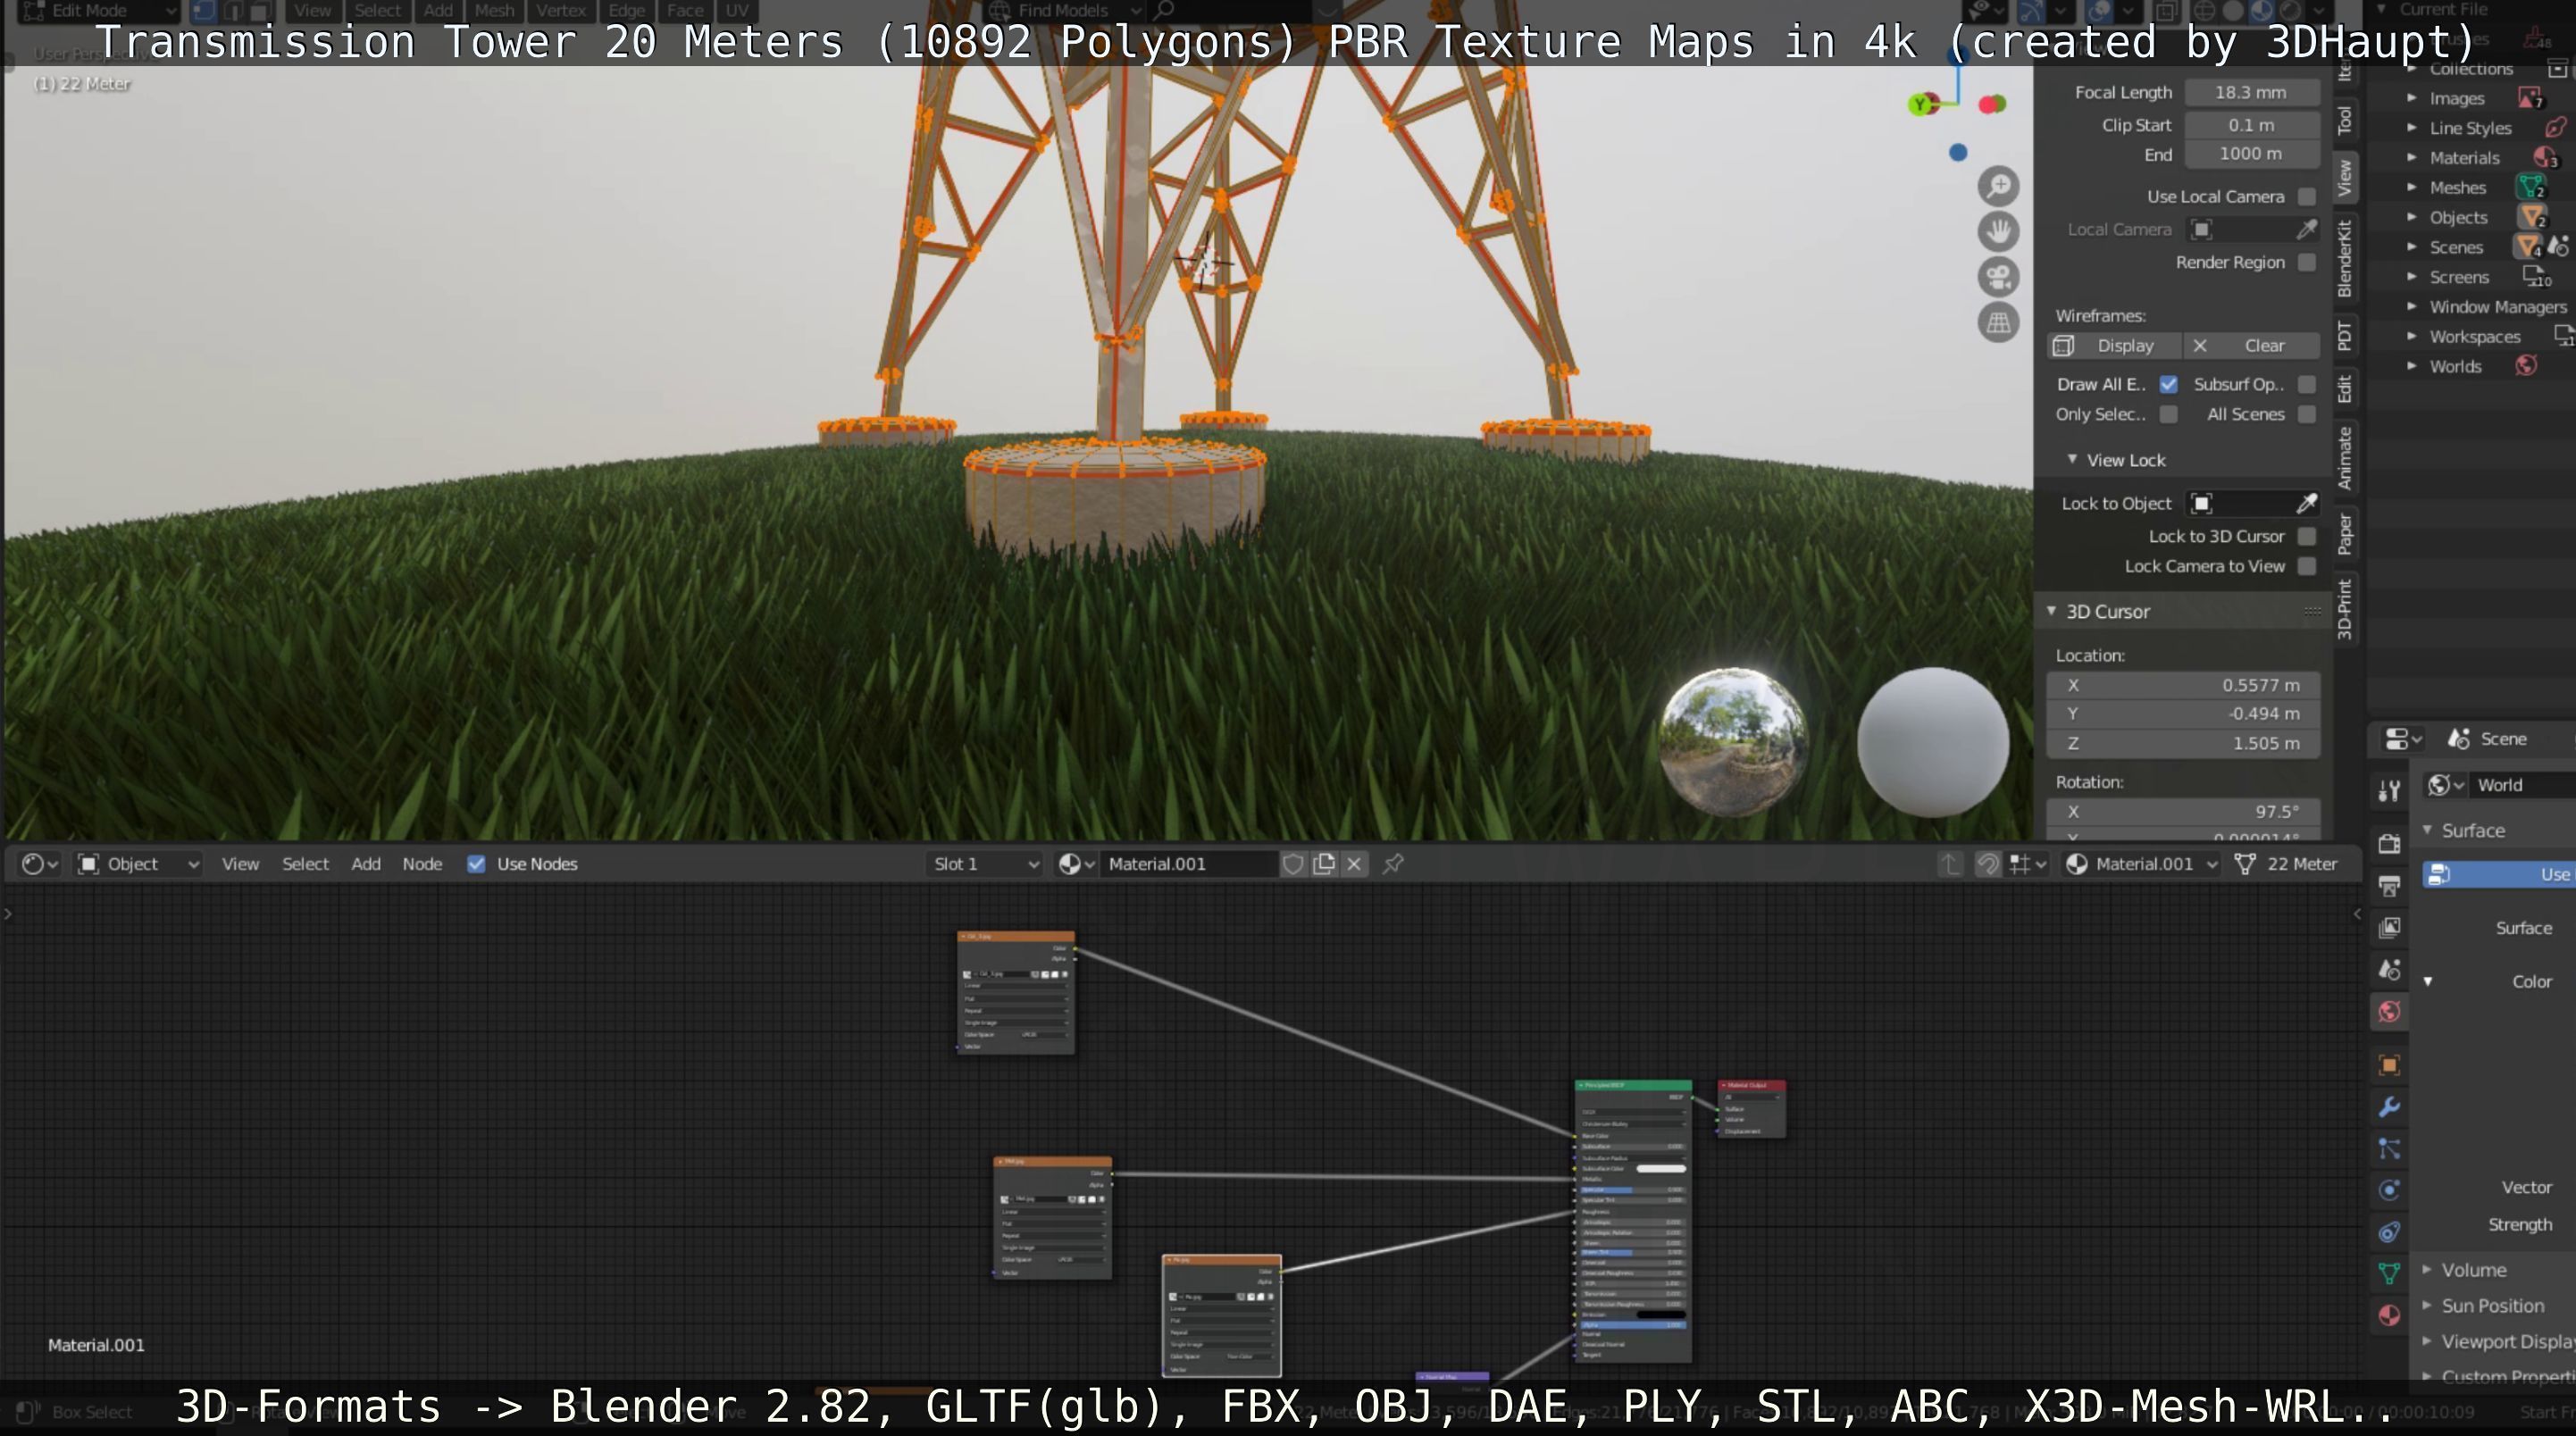Enable the All Scenes checkbox
The image size is (2576, 1436).
point(2306,414)
